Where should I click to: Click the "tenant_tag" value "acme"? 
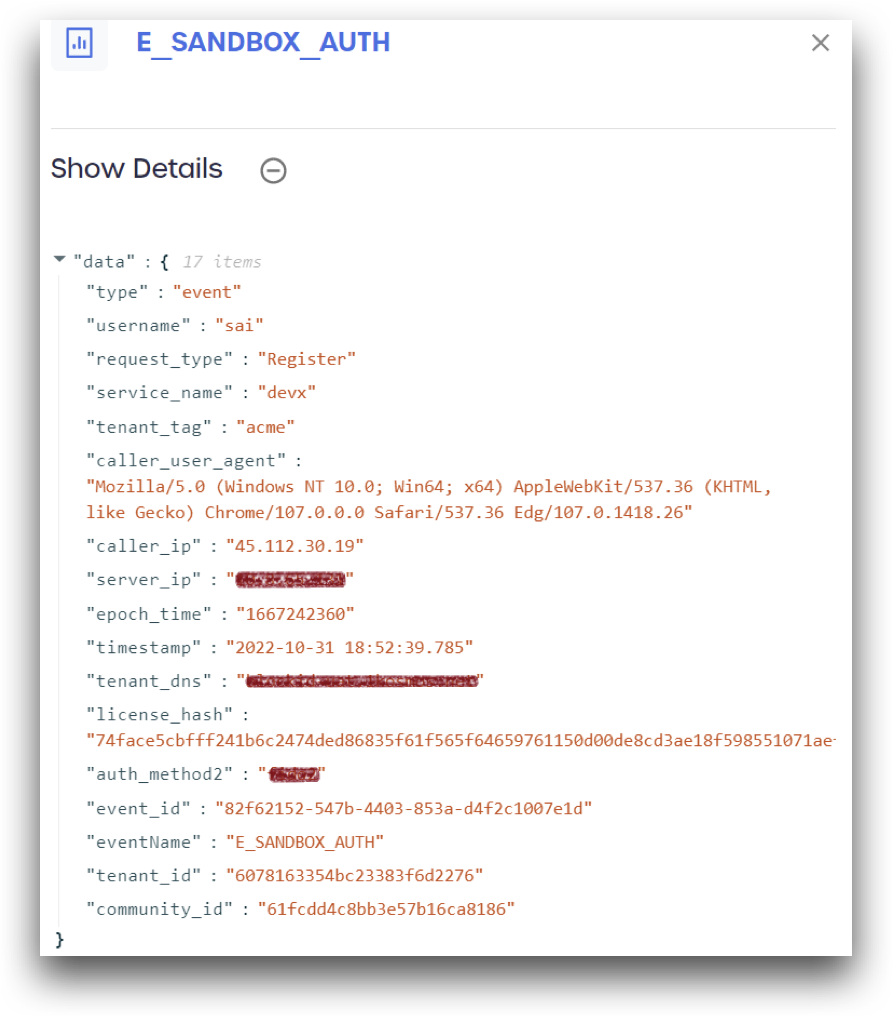(x=265, y=427)
